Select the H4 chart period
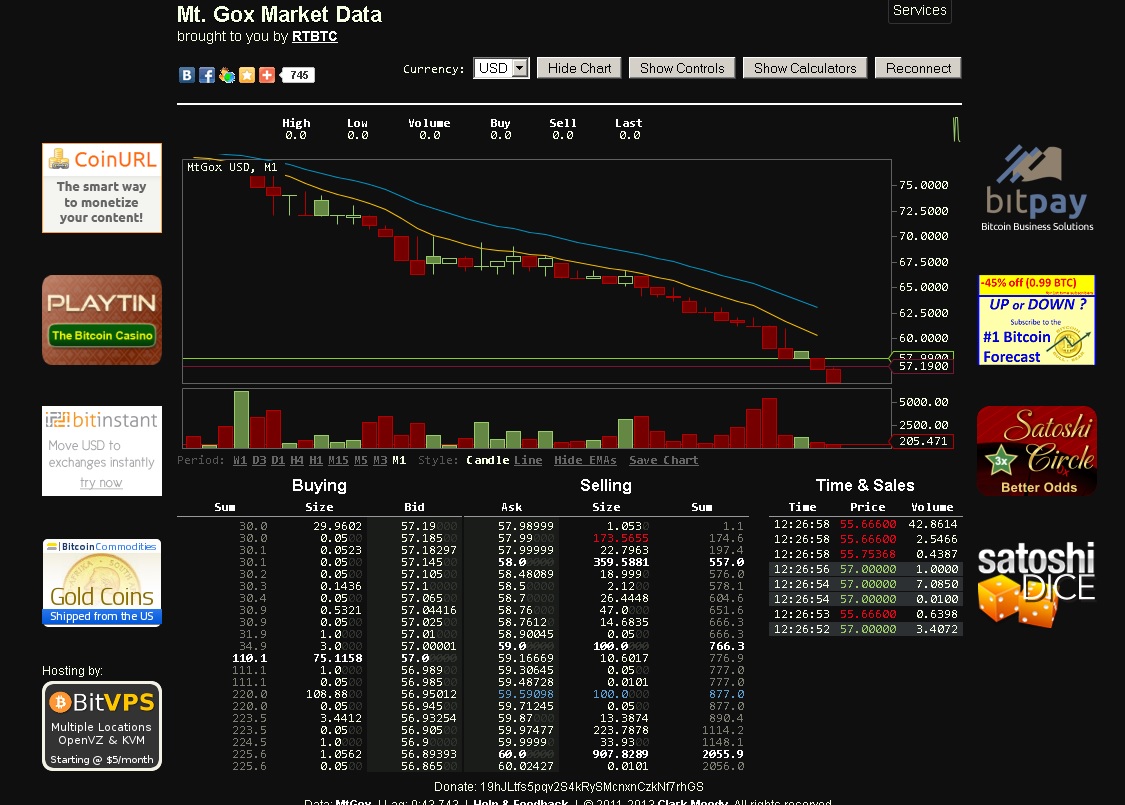1125x805 pixels. click(x=297, y=461)
